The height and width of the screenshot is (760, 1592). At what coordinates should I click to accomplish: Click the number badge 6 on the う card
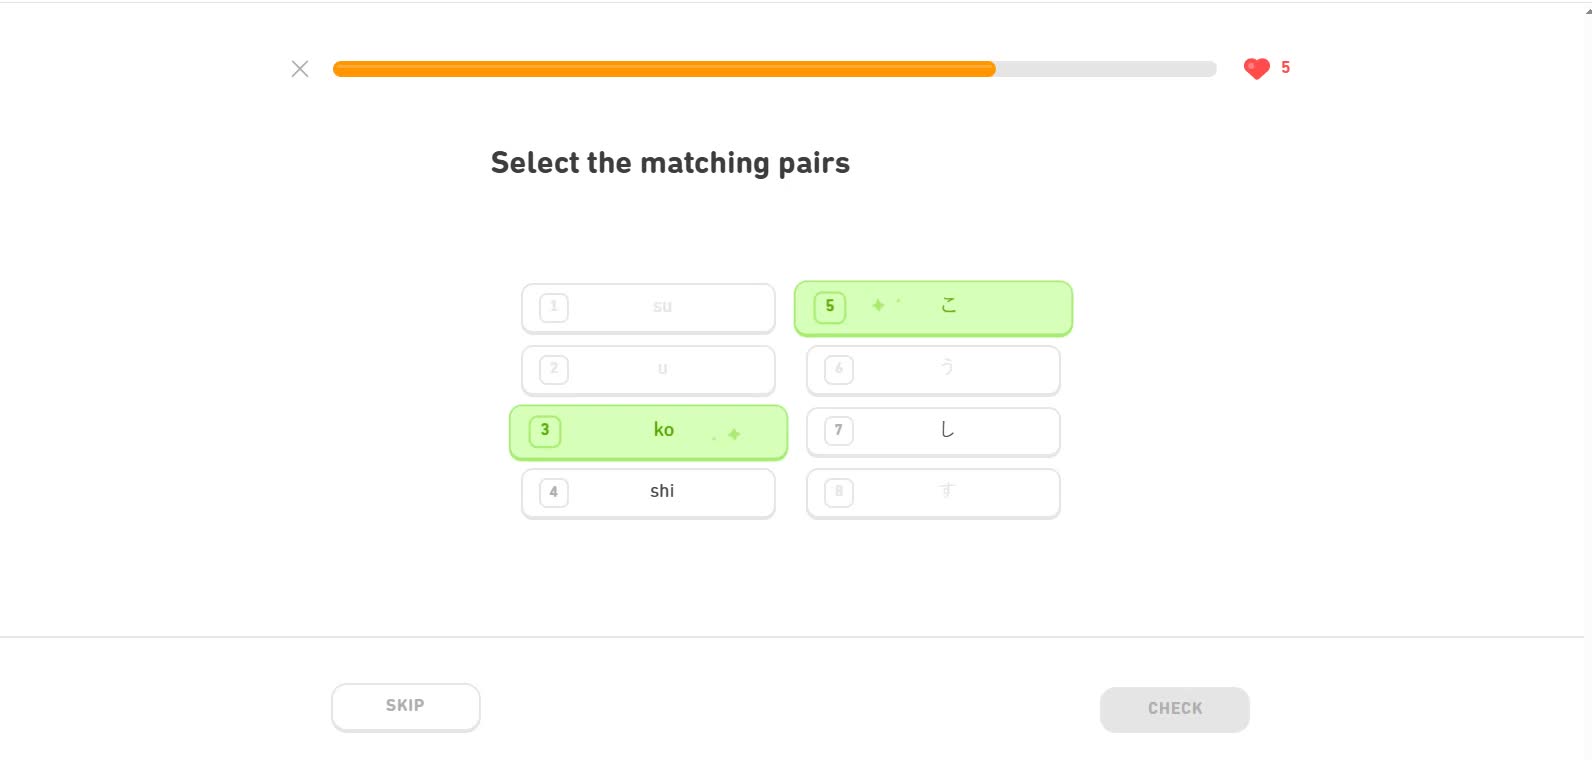coord(837,369)
